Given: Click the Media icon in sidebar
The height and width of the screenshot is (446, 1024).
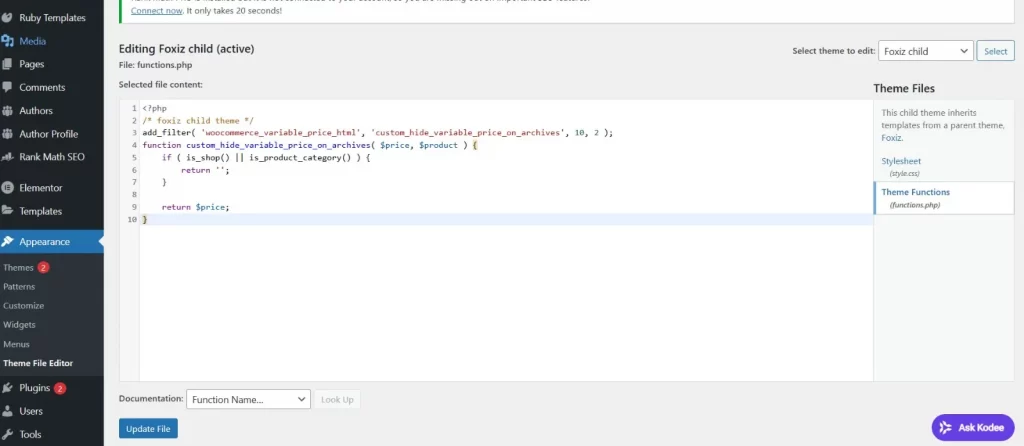Looking at the screenshot, I should click(x=9, y=41).
